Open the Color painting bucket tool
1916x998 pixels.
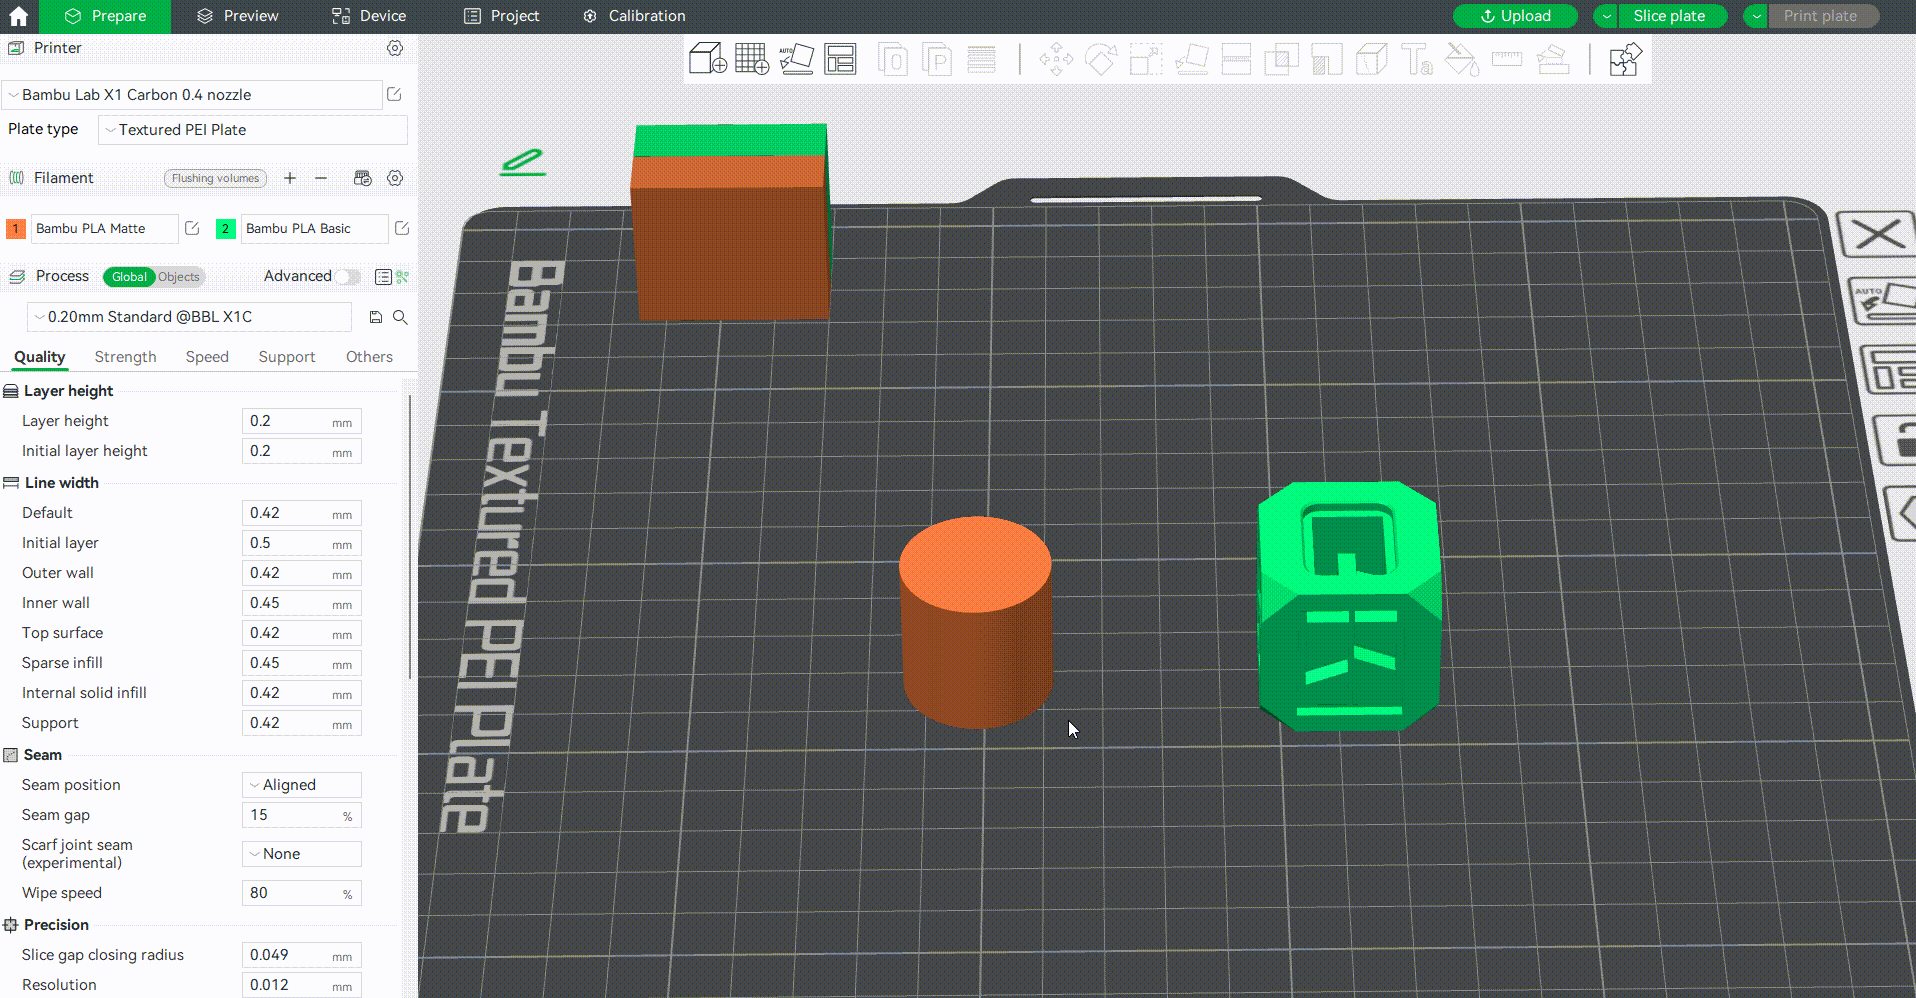(x=1461, y=59)
